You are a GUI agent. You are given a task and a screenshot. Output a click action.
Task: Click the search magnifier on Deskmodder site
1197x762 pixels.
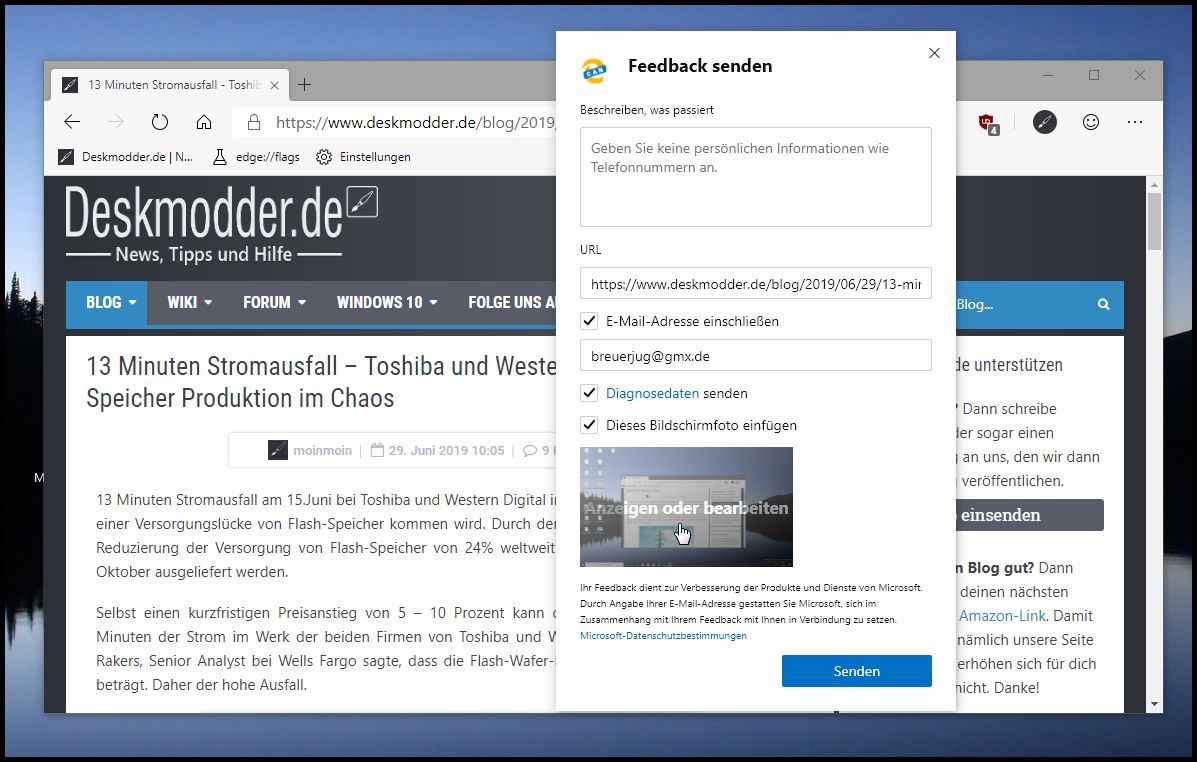coord(1103,304)
